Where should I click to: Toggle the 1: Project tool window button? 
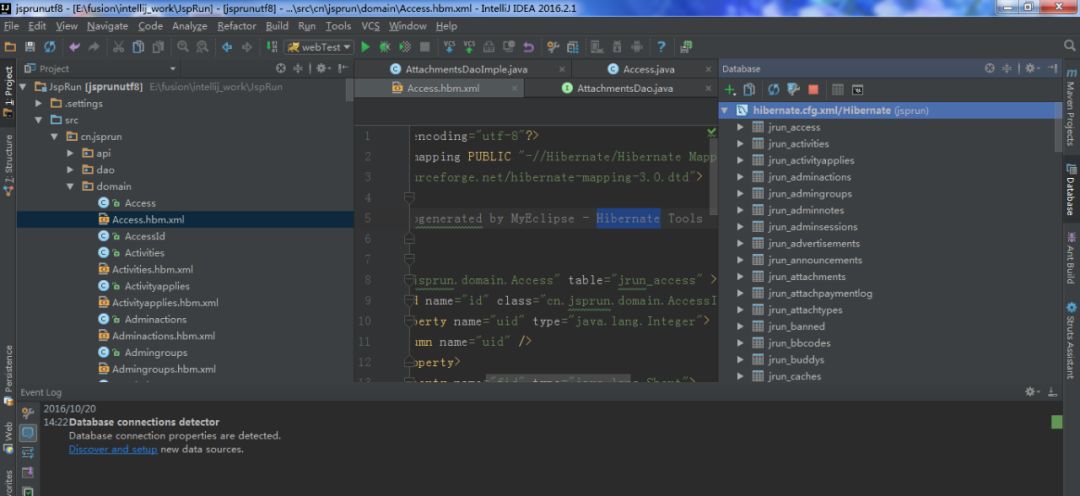pos(8,91)
